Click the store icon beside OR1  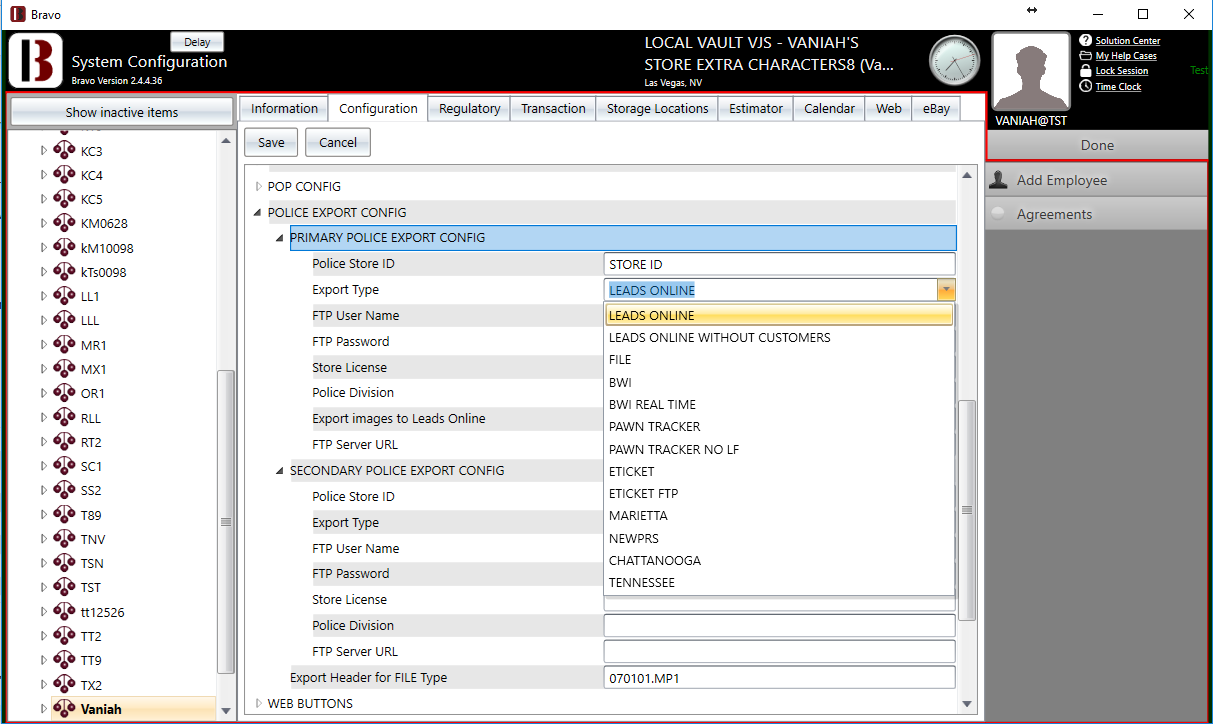coord(65,393)
